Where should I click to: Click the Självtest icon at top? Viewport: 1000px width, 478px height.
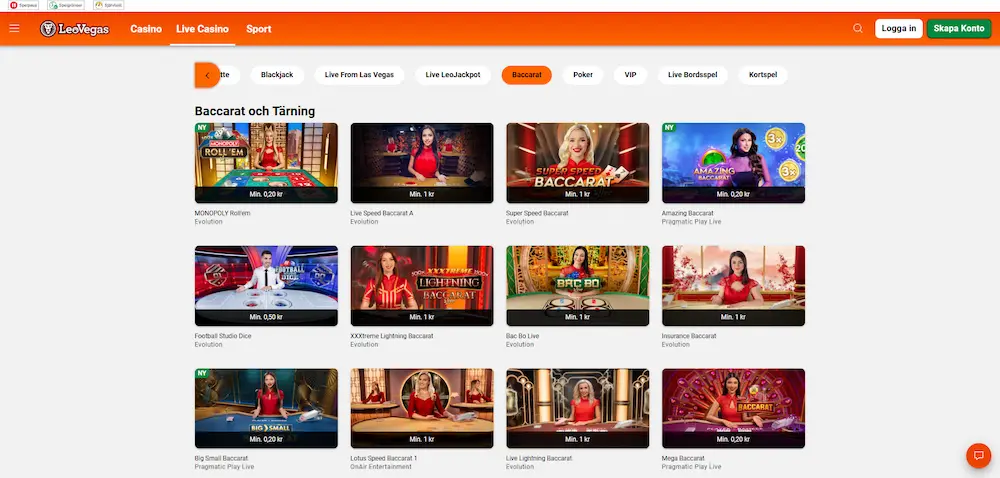108,5
